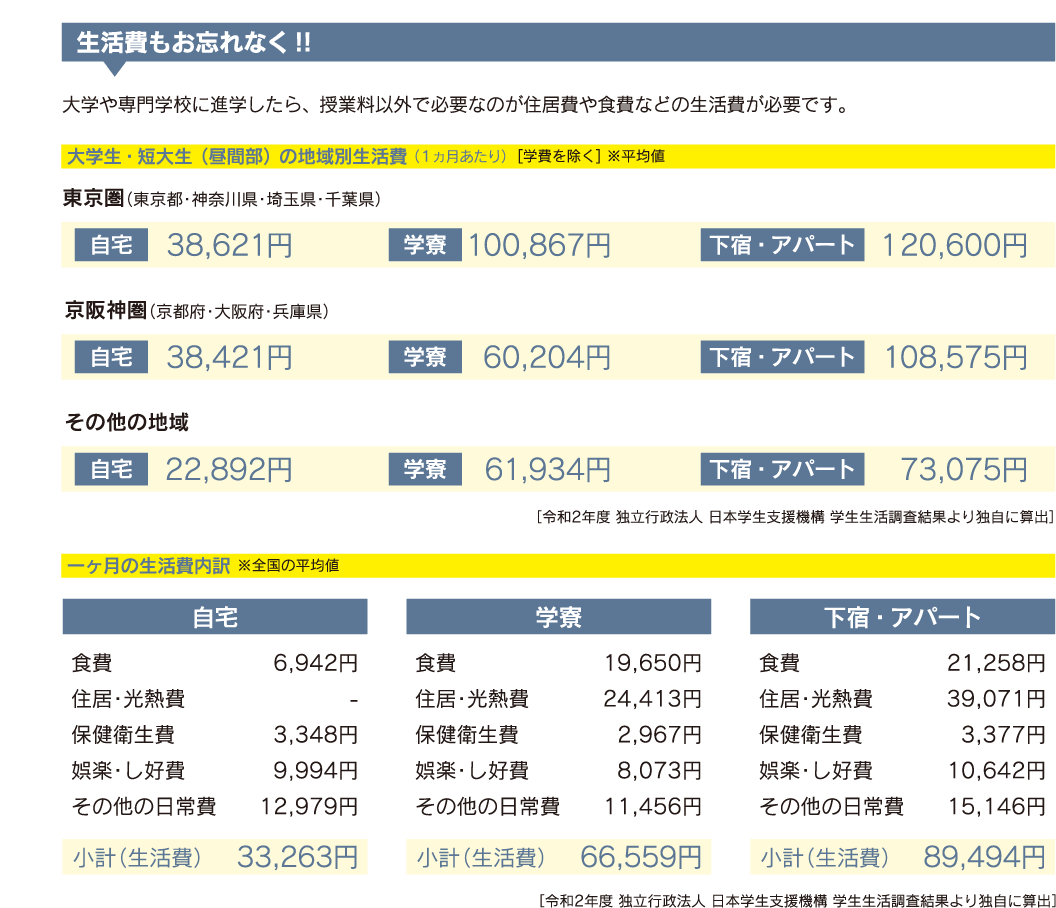Click the 66,559円 subtotal for 学寮
Viewport: 1056px width, 908px height.
641,857
